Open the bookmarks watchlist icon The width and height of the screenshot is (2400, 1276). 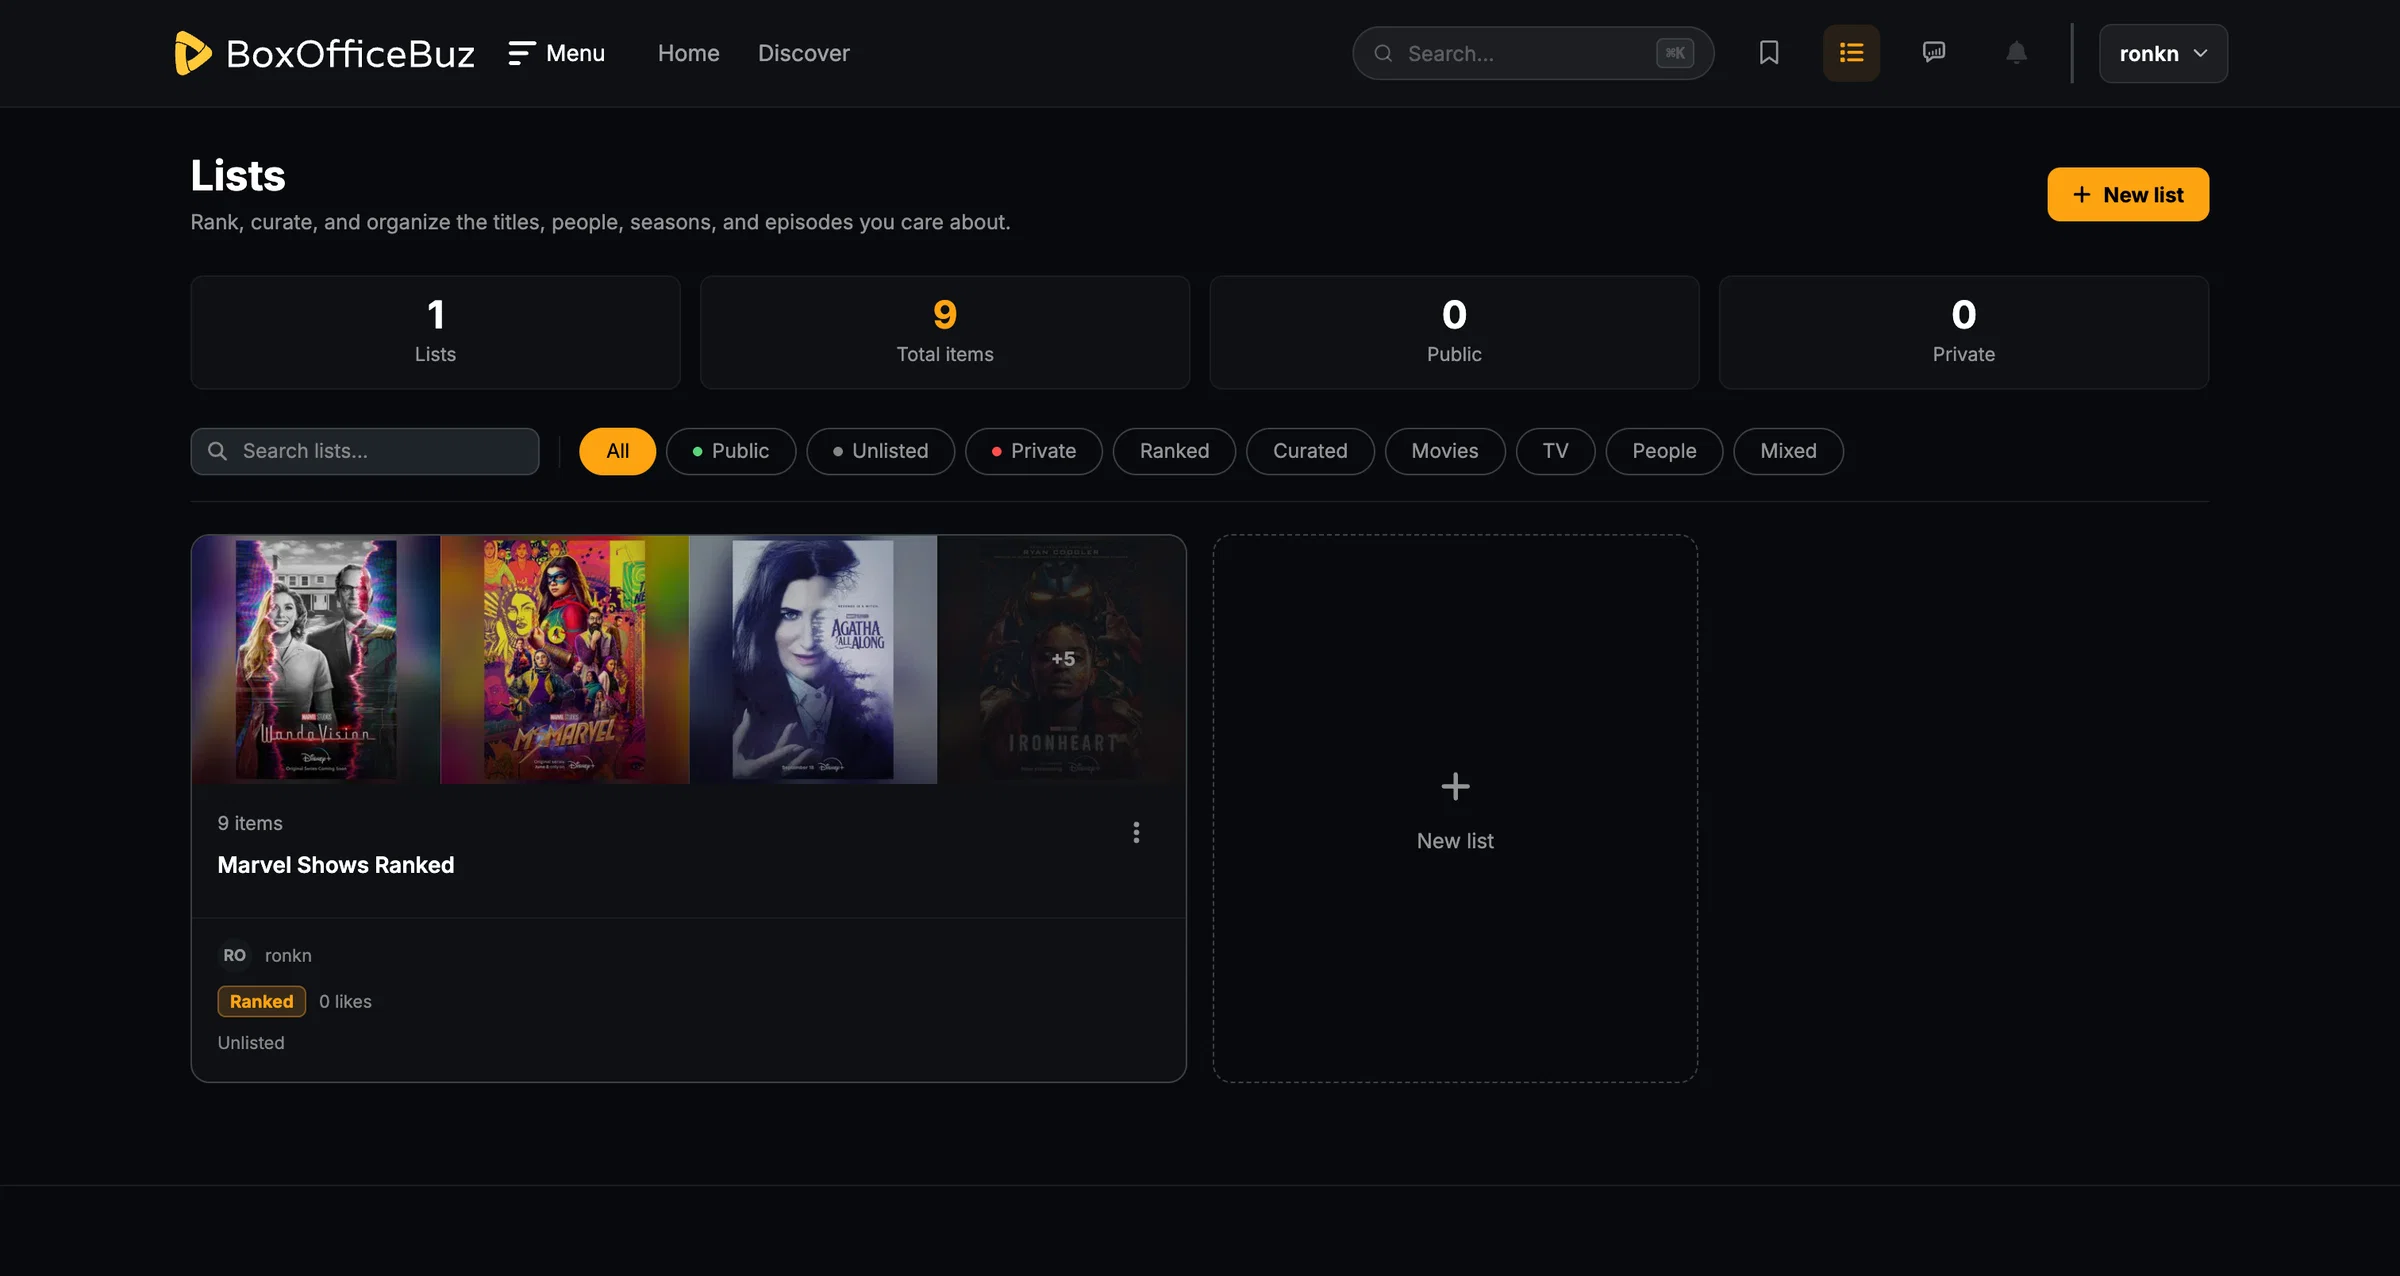coord(1768,53)
